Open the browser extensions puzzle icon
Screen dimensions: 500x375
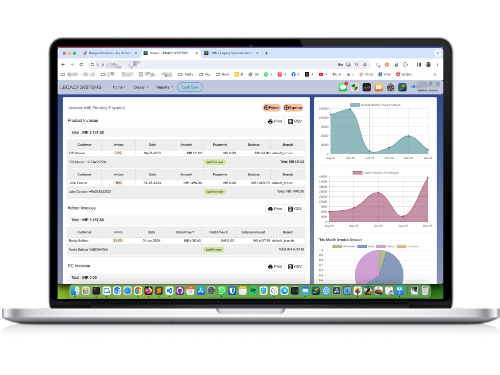405,64
